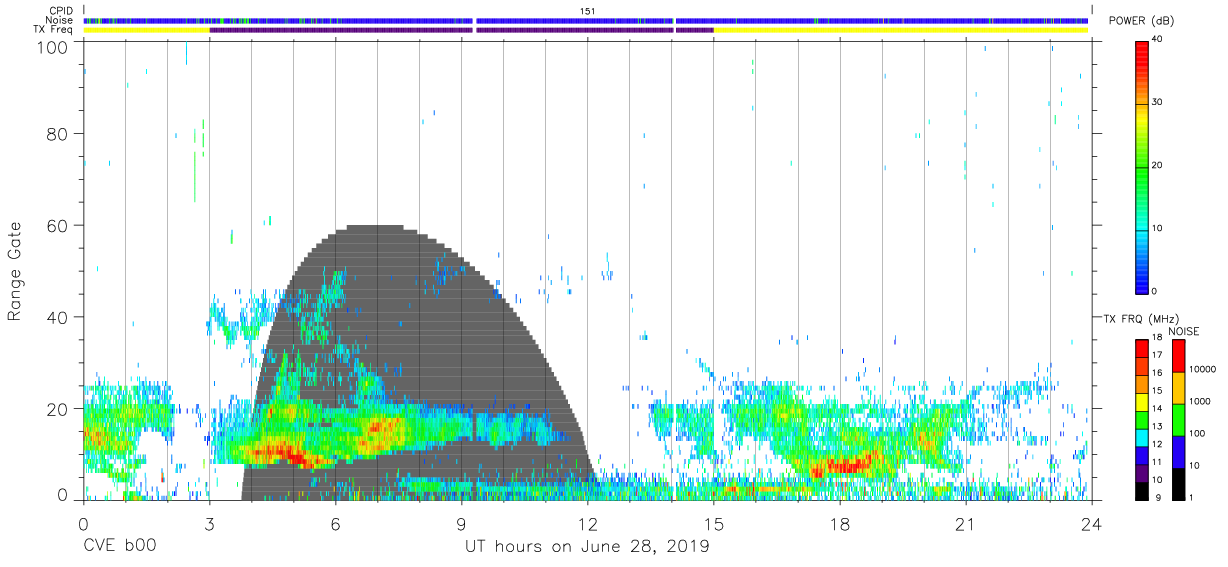Viewport: 1228px width, 567px height.
Task: Click the 14 label on TX FRQ scale
Action: pyautogui.click(x=1159, y=408)
